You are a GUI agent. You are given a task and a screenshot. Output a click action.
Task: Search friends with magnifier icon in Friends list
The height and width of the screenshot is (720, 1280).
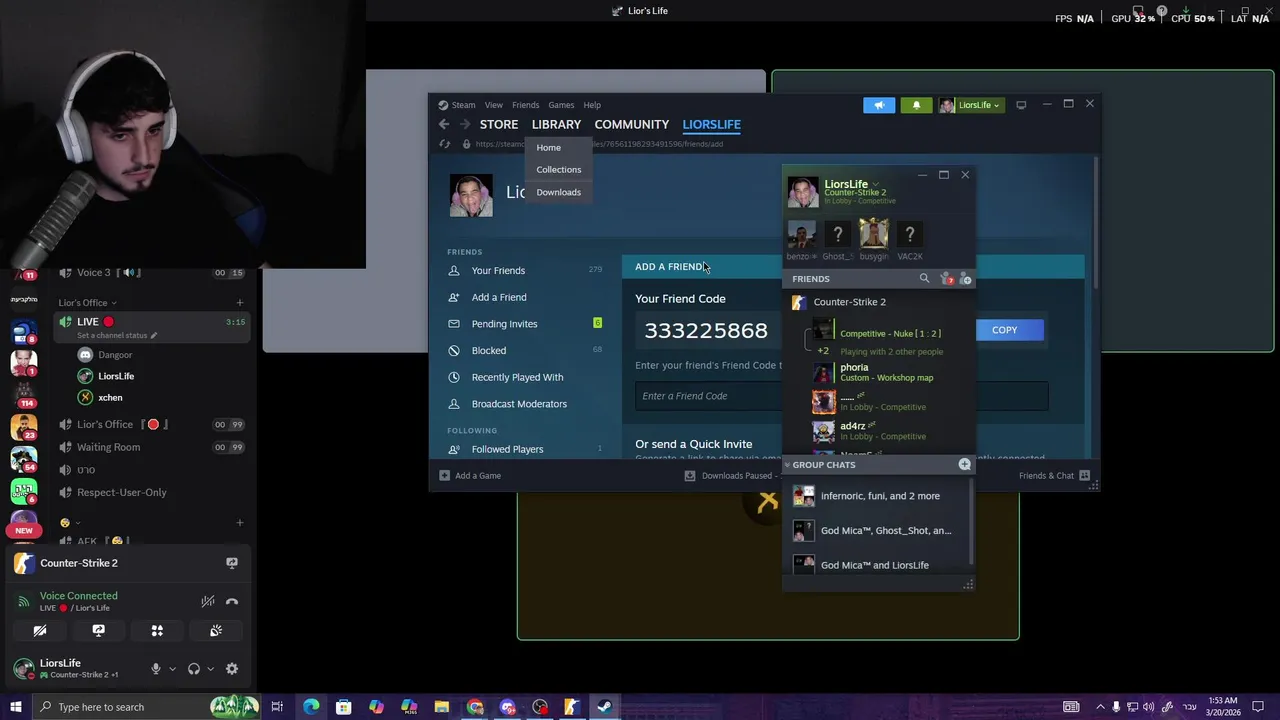point(924,279)
